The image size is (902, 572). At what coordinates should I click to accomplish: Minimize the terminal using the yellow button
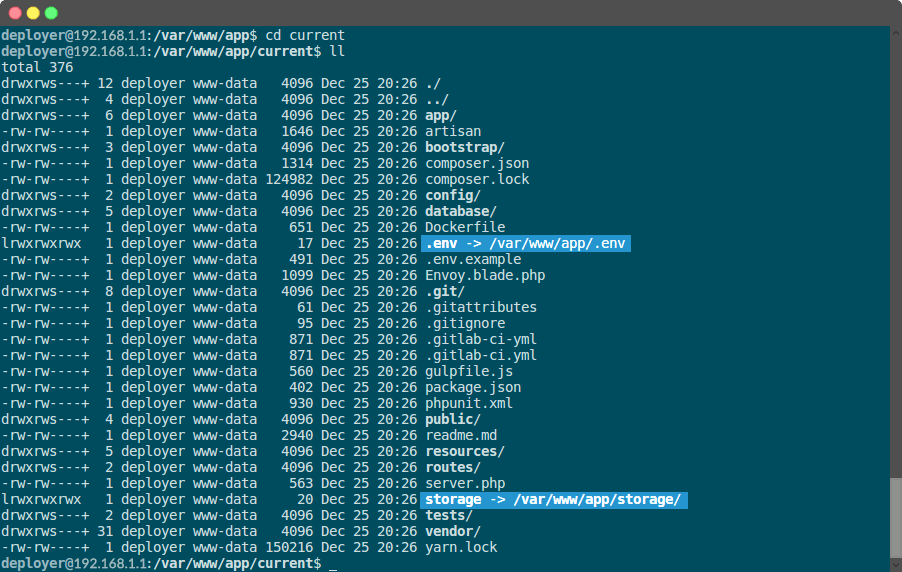(x=33, y=13)
